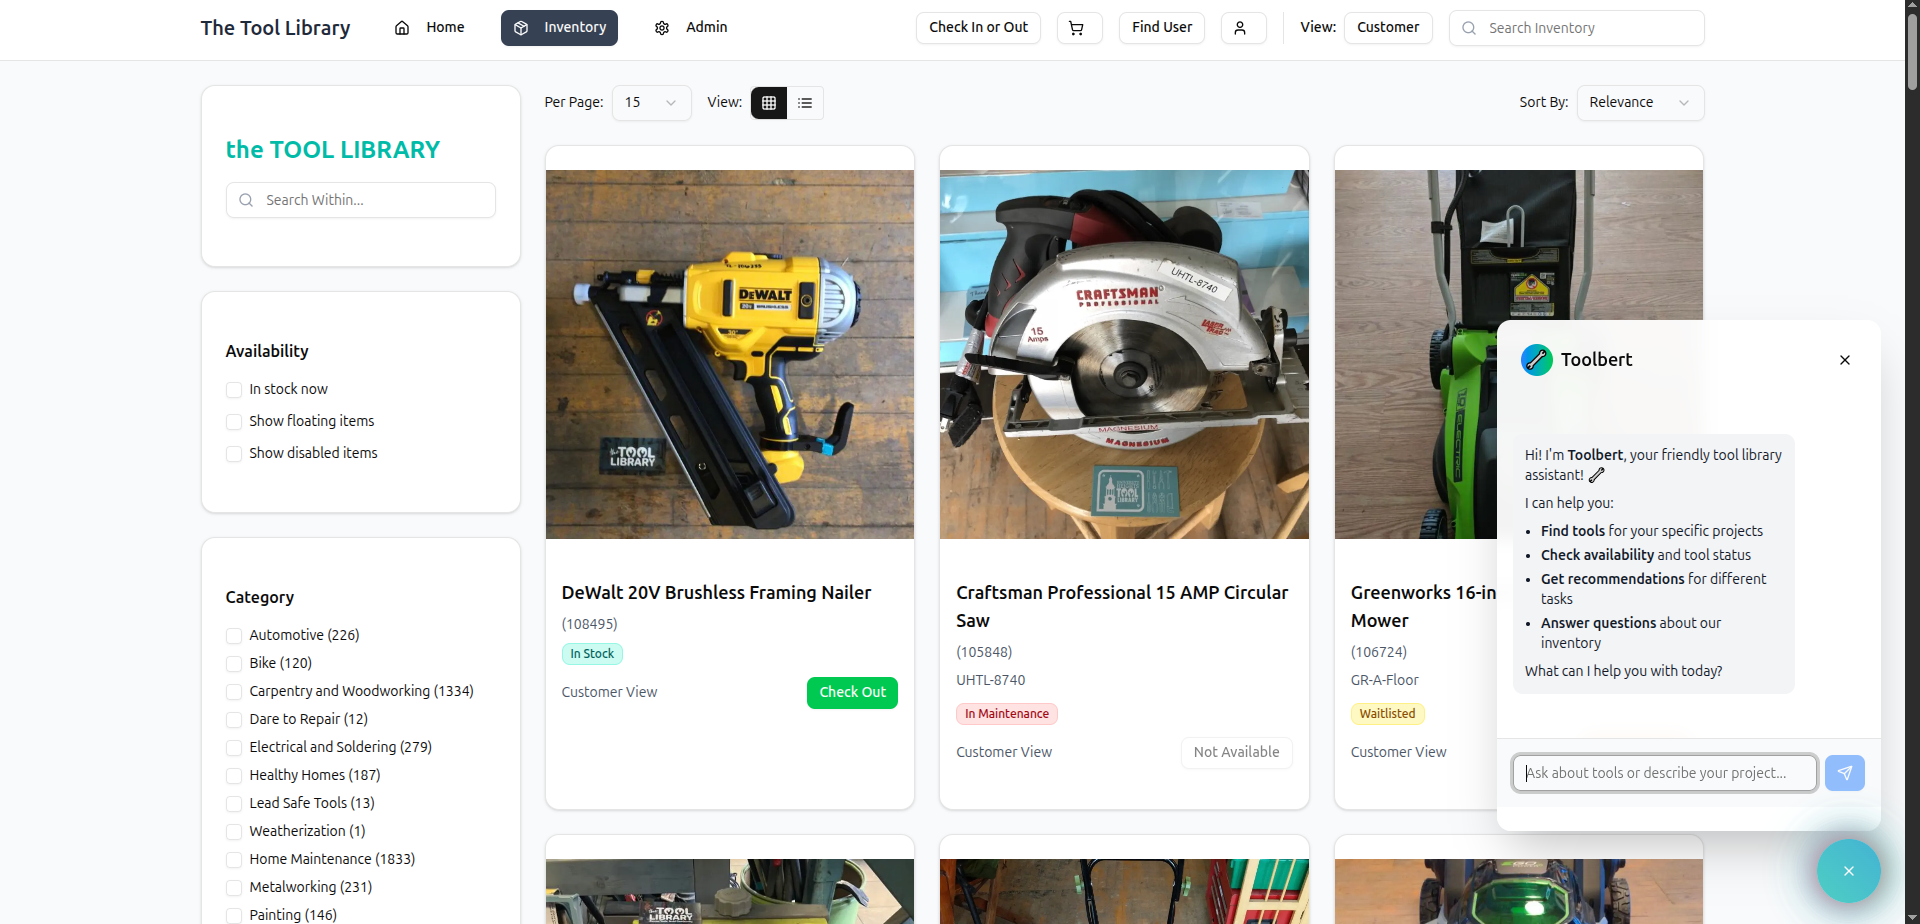This screenshot has height=924, width=1920.
Task: Check Electrical and Soldering category
Action: point(234,748)
